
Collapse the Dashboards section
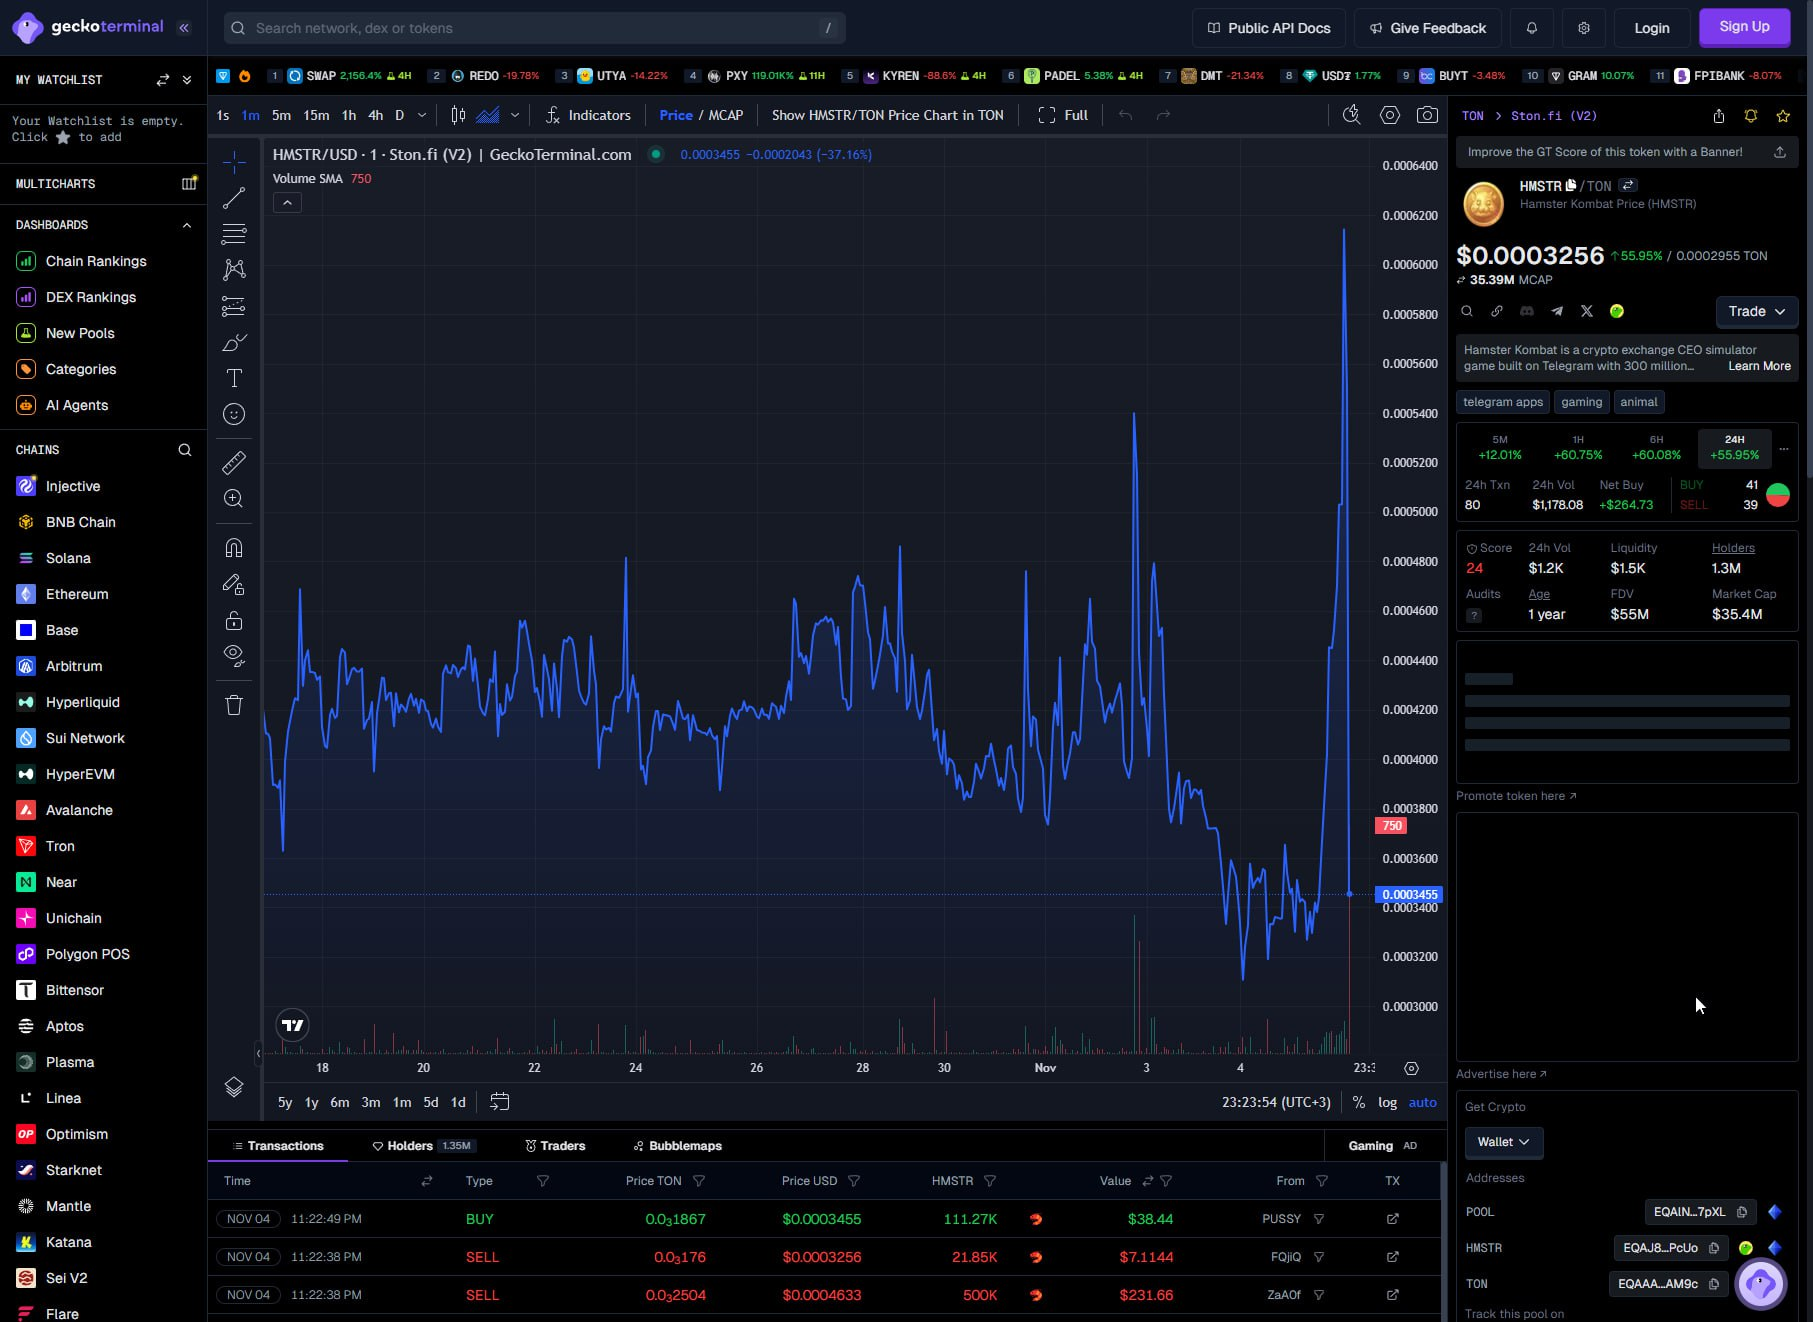coord(186,225)
